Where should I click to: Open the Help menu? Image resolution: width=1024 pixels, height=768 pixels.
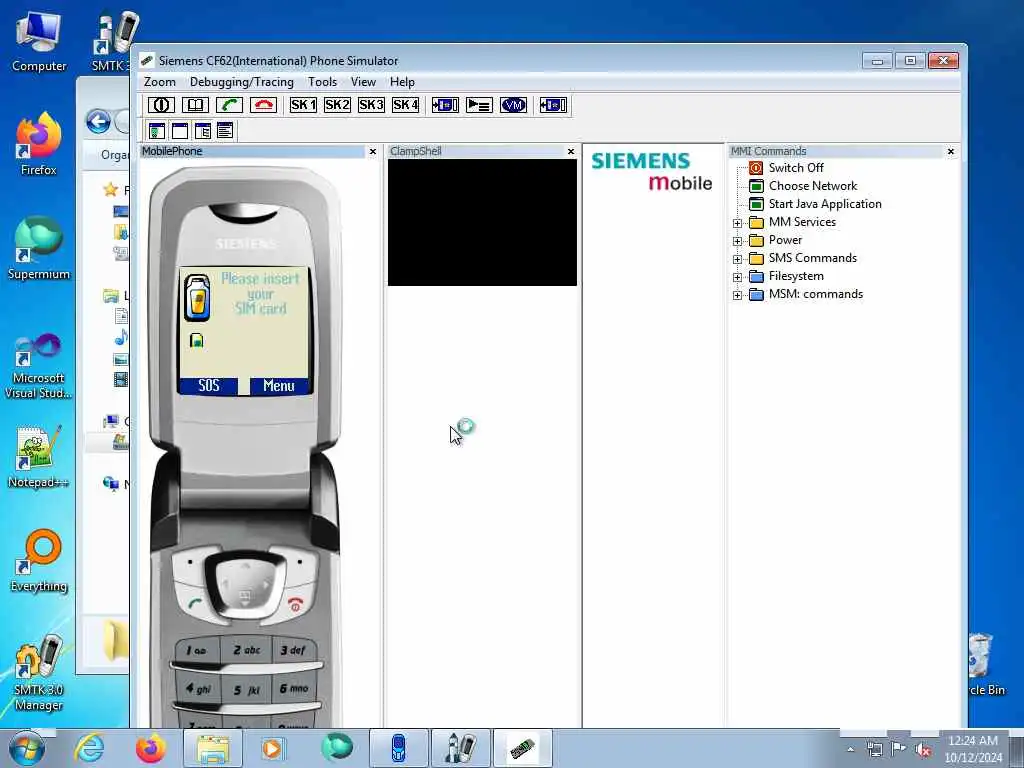[402, 82]
